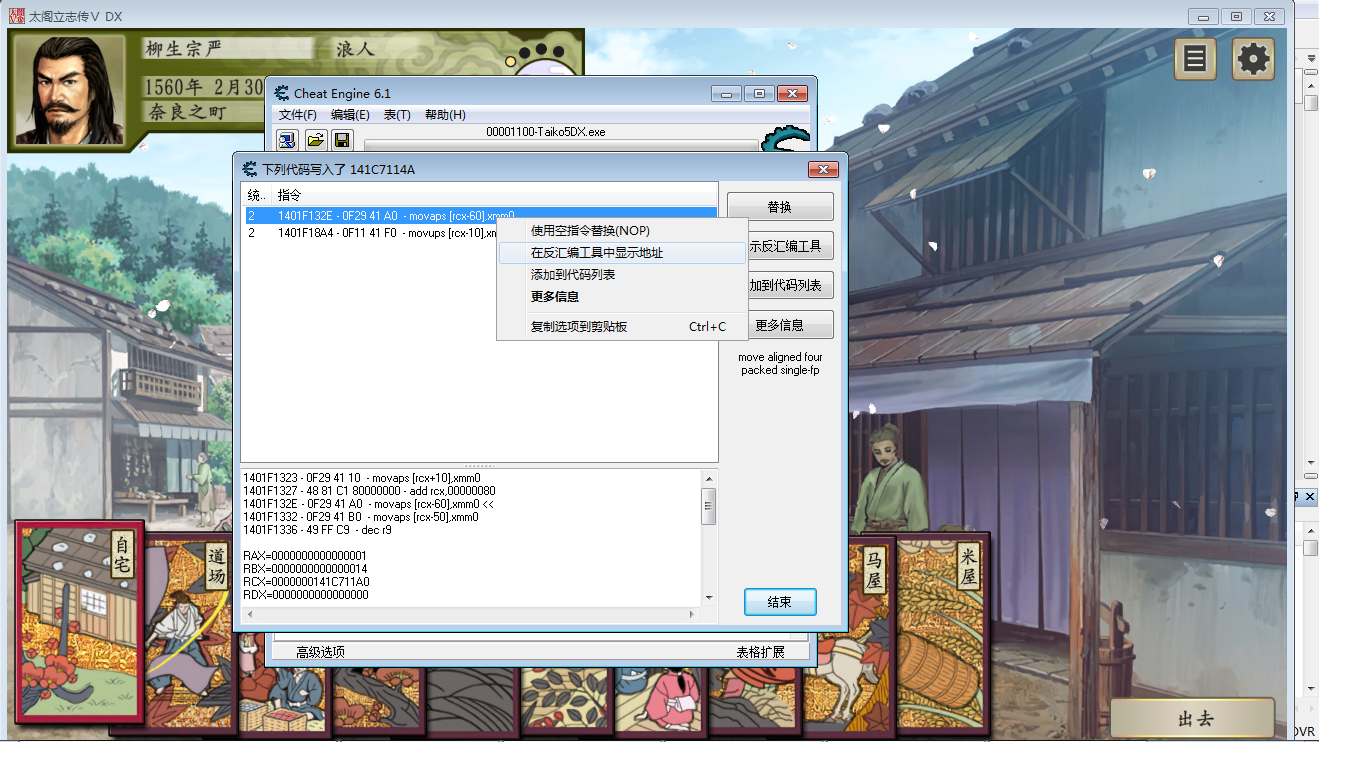
Task: Click the info pane scroll up arrow
Action: click(709, 477)
